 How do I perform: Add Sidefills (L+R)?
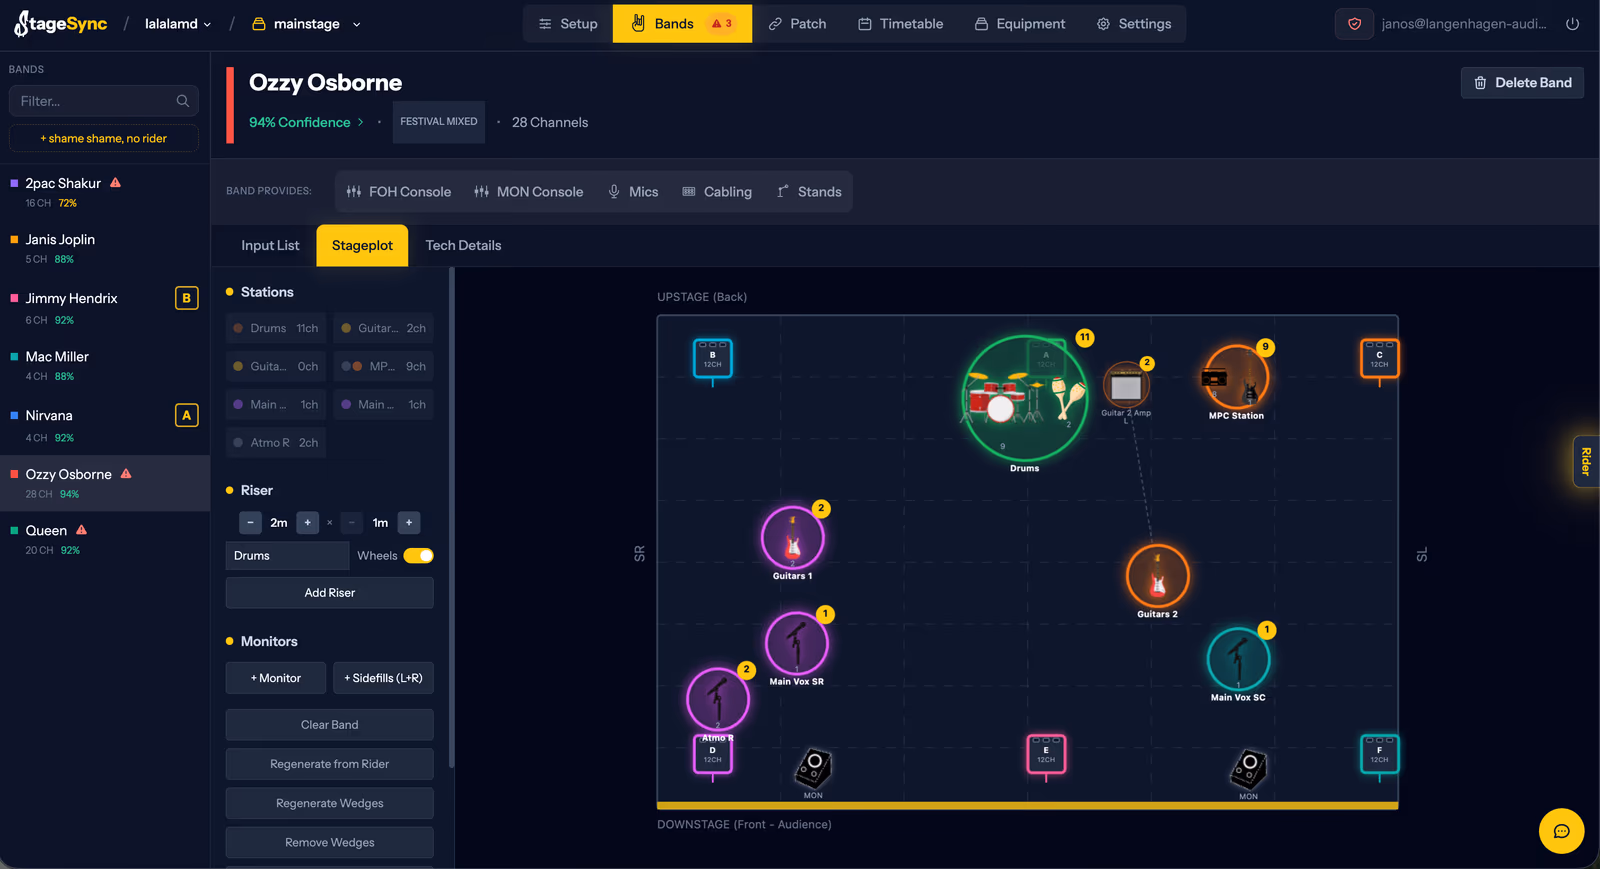(x=383, y=678)
